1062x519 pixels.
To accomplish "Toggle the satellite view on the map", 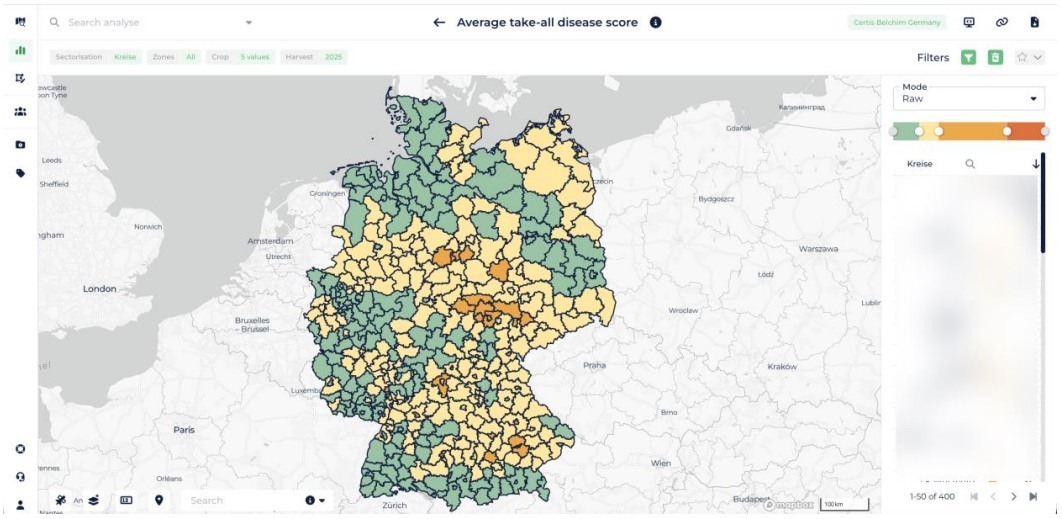I will [x=61, y=500].
